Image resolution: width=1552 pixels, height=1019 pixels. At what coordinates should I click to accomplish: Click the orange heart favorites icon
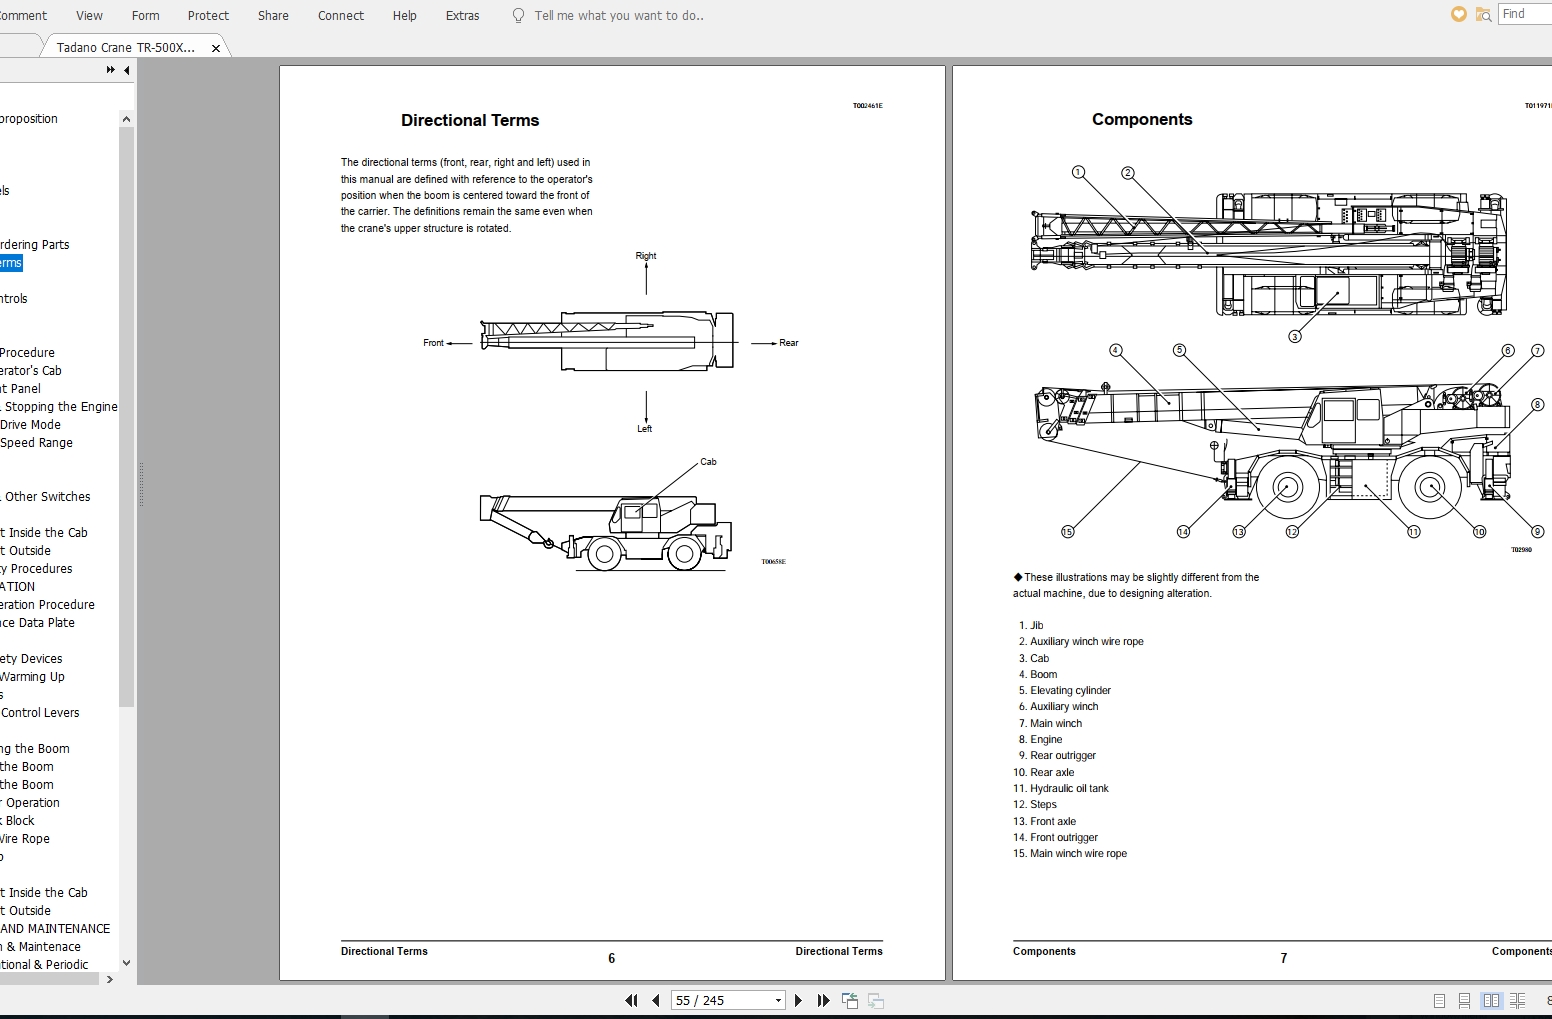(1458, 14)
